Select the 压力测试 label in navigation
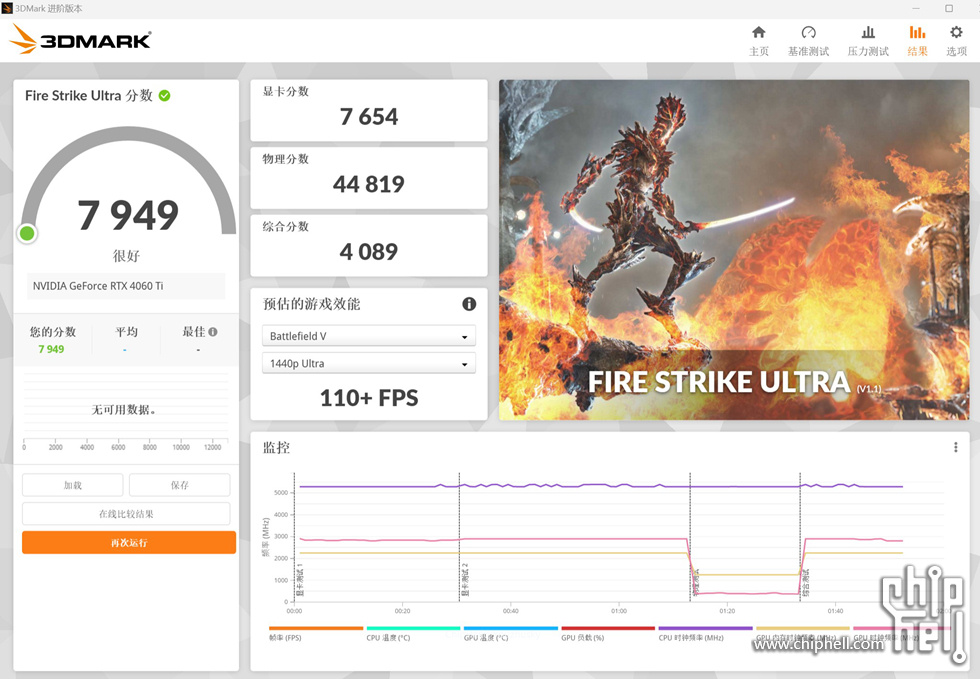The image size is (980, 679). 868,51
